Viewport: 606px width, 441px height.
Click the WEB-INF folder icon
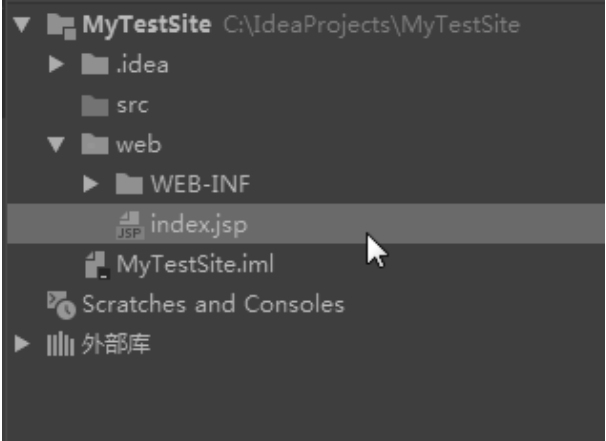click(x=129, y=184)
